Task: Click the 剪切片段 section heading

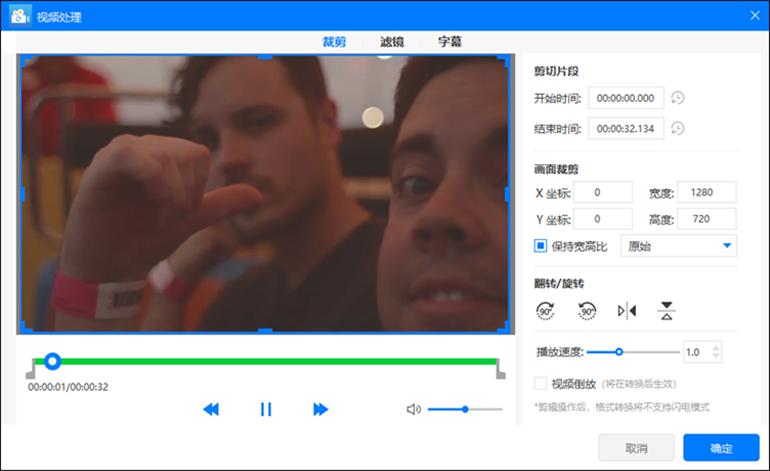Action: point(556,71)
